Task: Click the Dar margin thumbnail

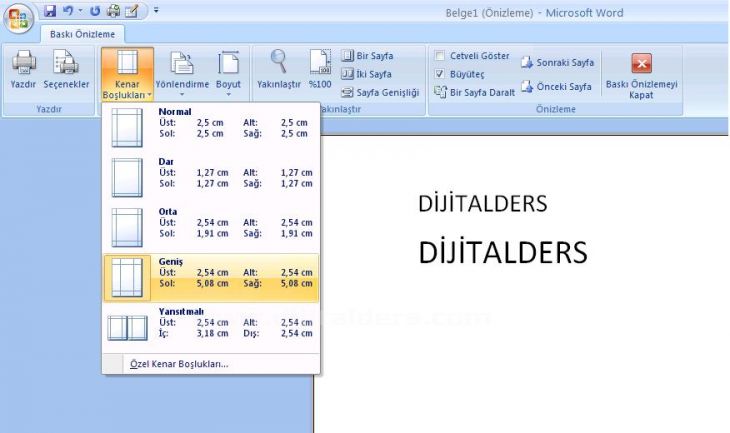Action: [127, 177]
